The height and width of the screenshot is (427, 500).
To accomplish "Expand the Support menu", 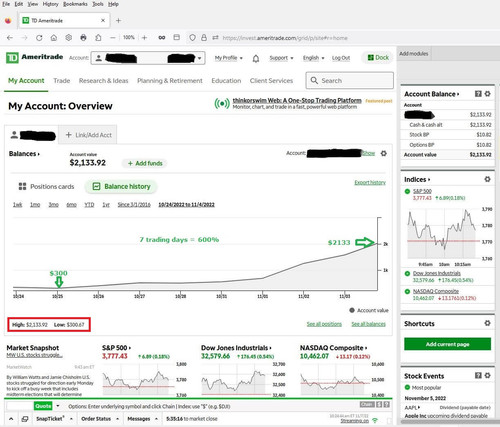I will (281, 58).
